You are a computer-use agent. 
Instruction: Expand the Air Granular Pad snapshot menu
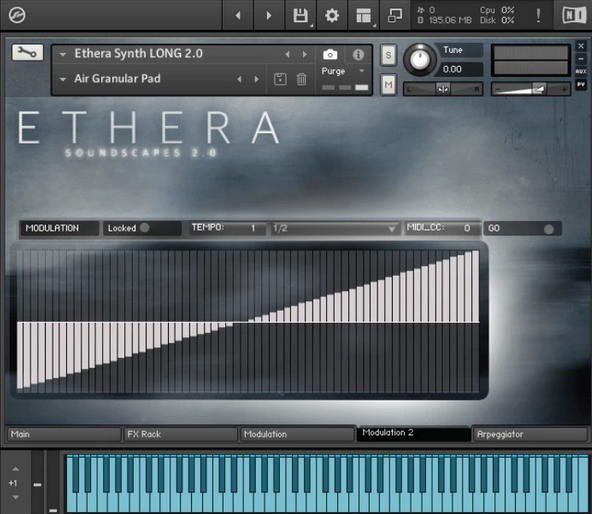(x=63, y=79)
